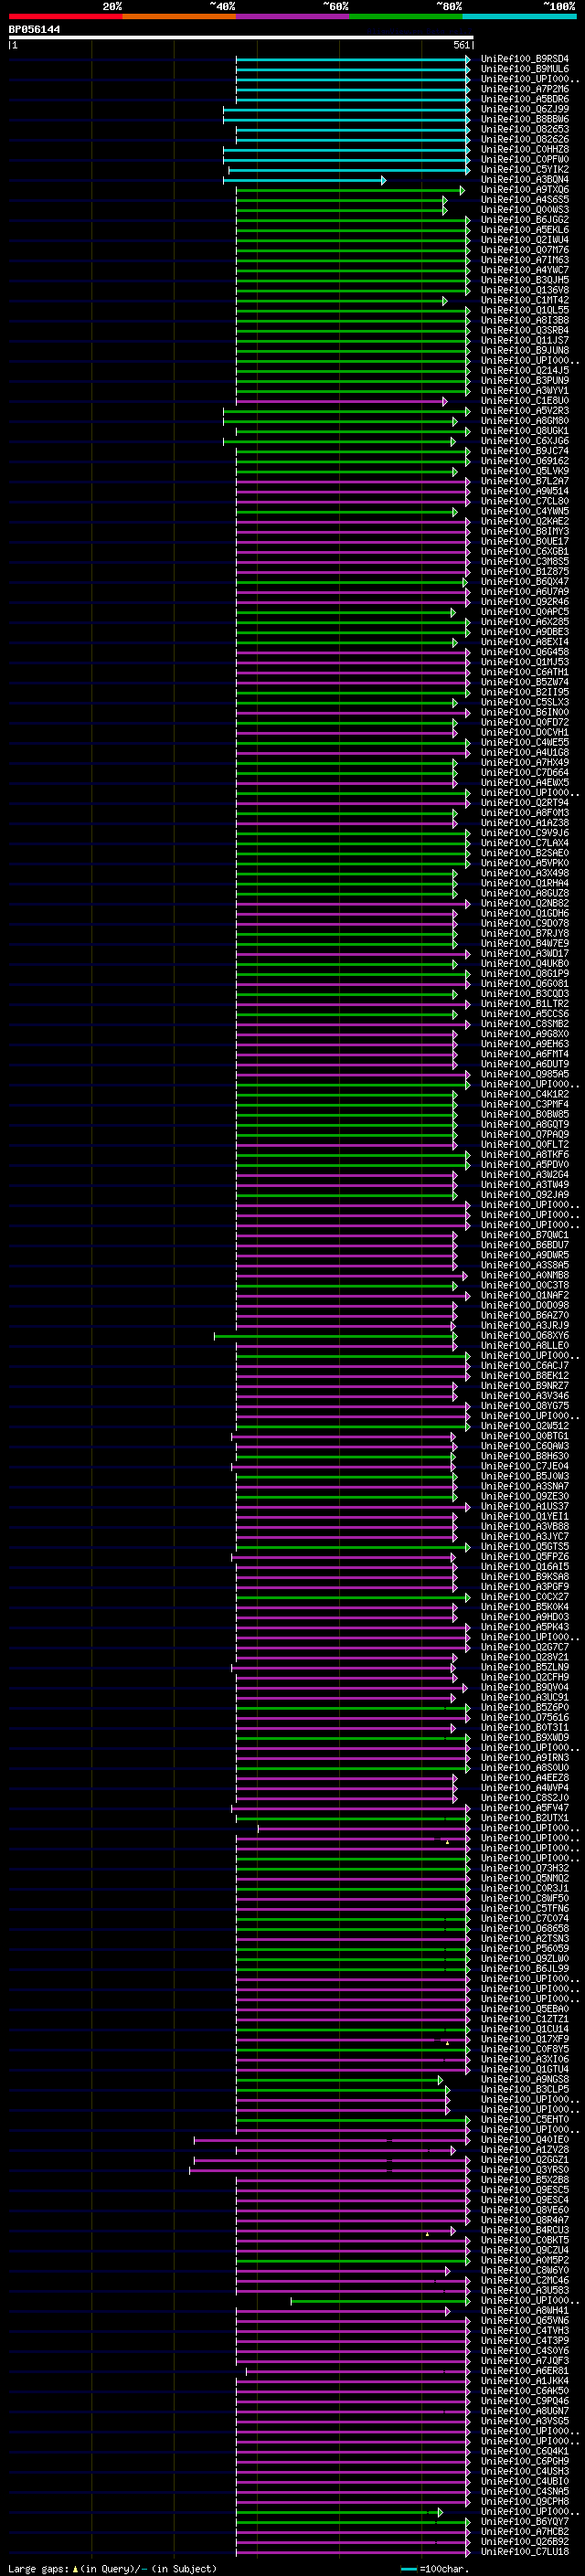Select hit label UniRef100_Q07M76
This screenshot has height=2576, width=585.
(525, 250)
